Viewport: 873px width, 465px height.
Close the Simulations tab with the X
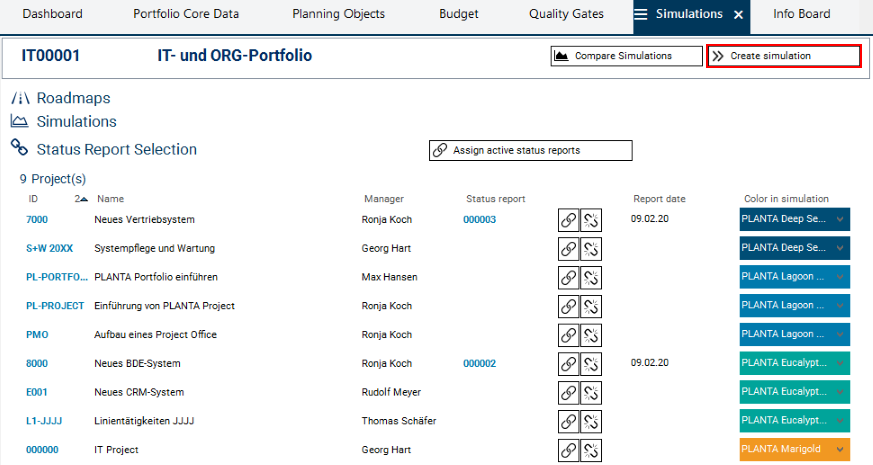738,15
